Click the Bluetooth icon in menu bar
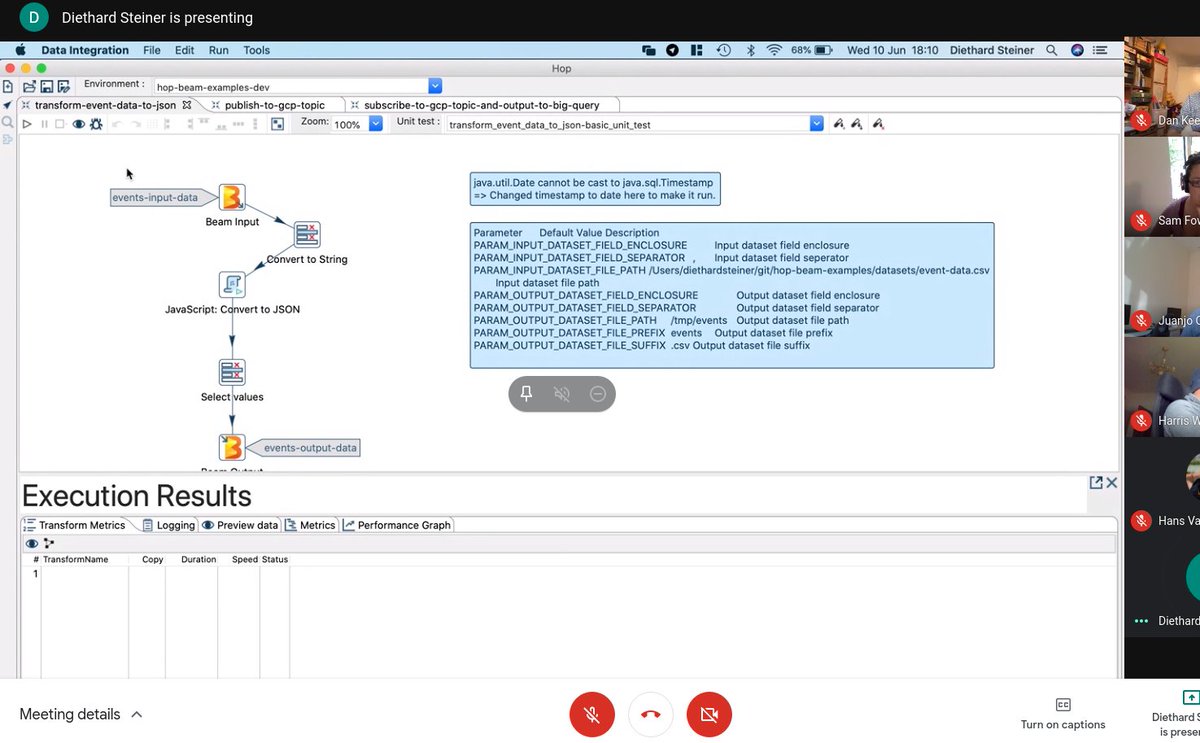Screen dimensions: 1200x743 click(x=751, y=50)
